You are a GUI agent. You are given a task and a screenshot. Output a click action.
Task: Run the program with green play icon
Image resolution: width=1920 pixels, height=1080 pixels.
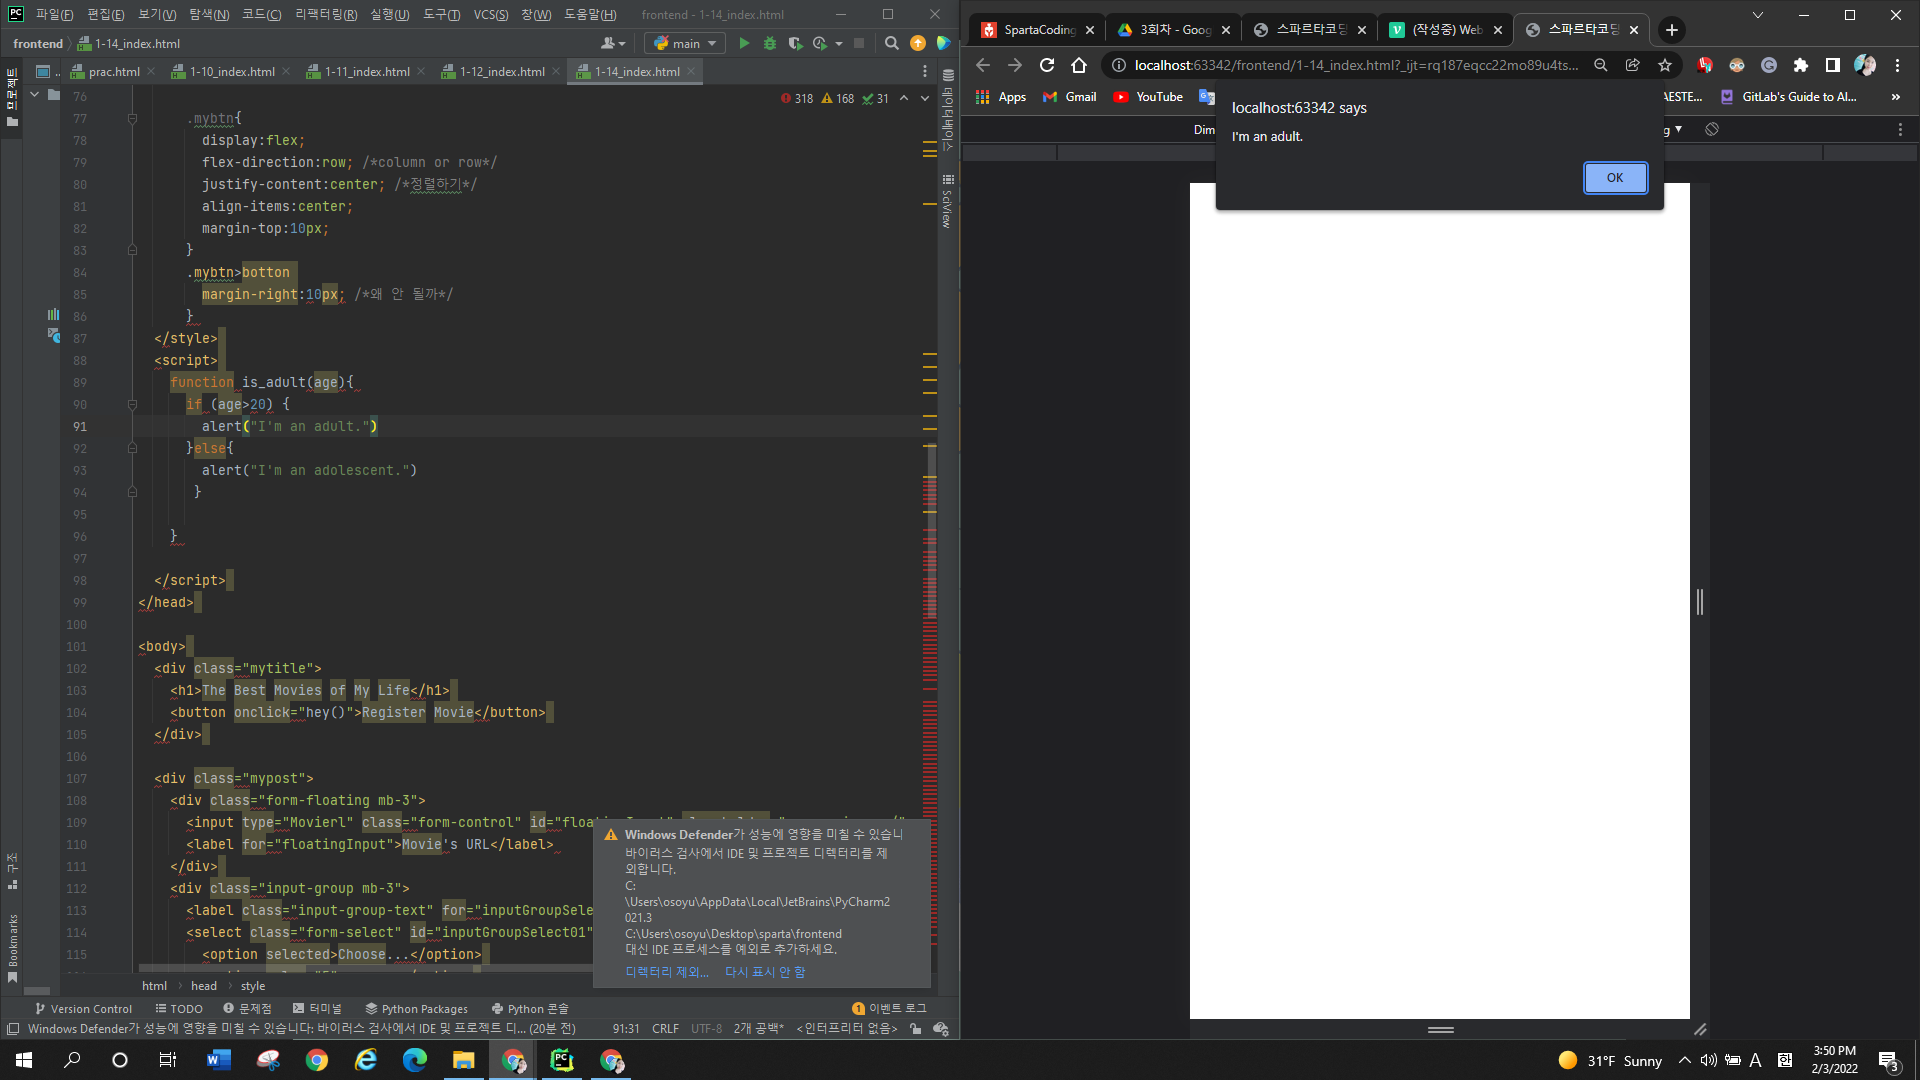coord(743,43)
